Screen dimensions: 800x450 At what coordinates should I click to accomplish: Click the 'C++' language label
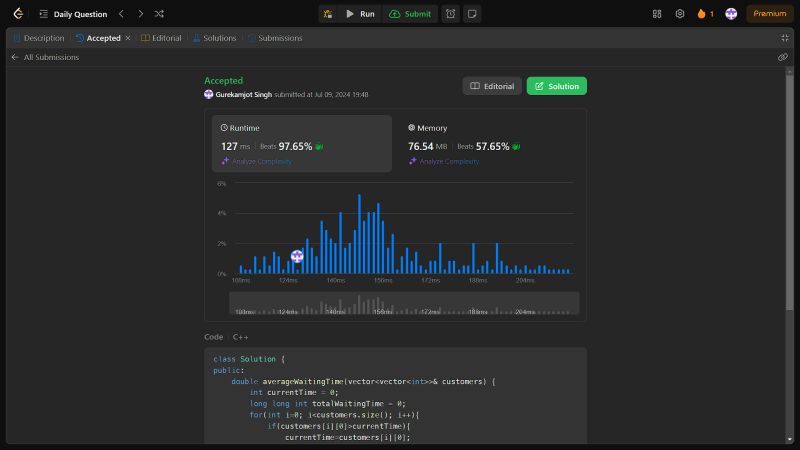tap(240, 337)
